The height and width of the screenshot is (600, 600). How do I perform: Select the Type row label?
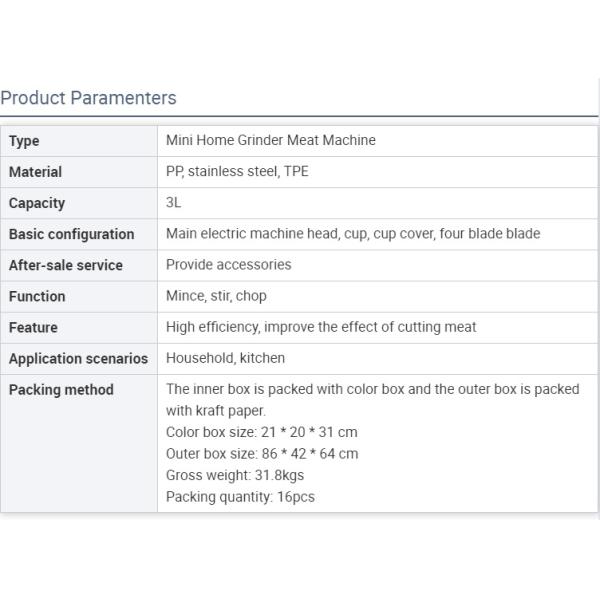point(24,141)
